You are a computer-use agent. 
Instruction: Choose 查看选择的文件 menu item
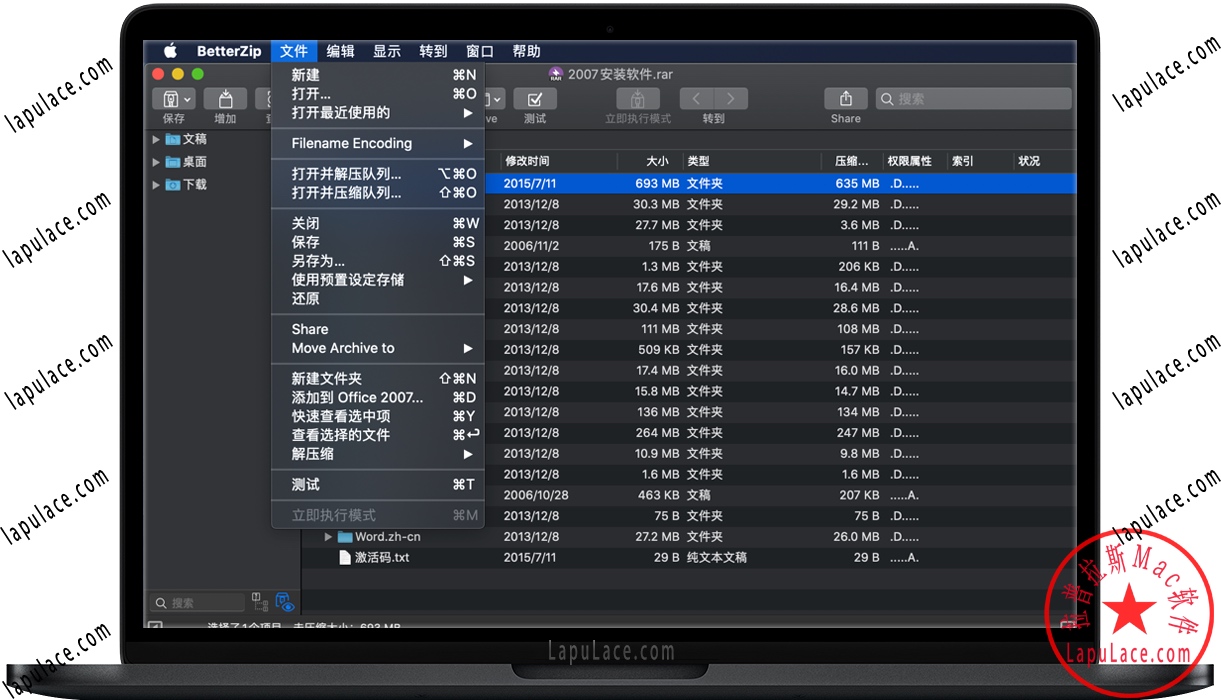coord(378,435)
